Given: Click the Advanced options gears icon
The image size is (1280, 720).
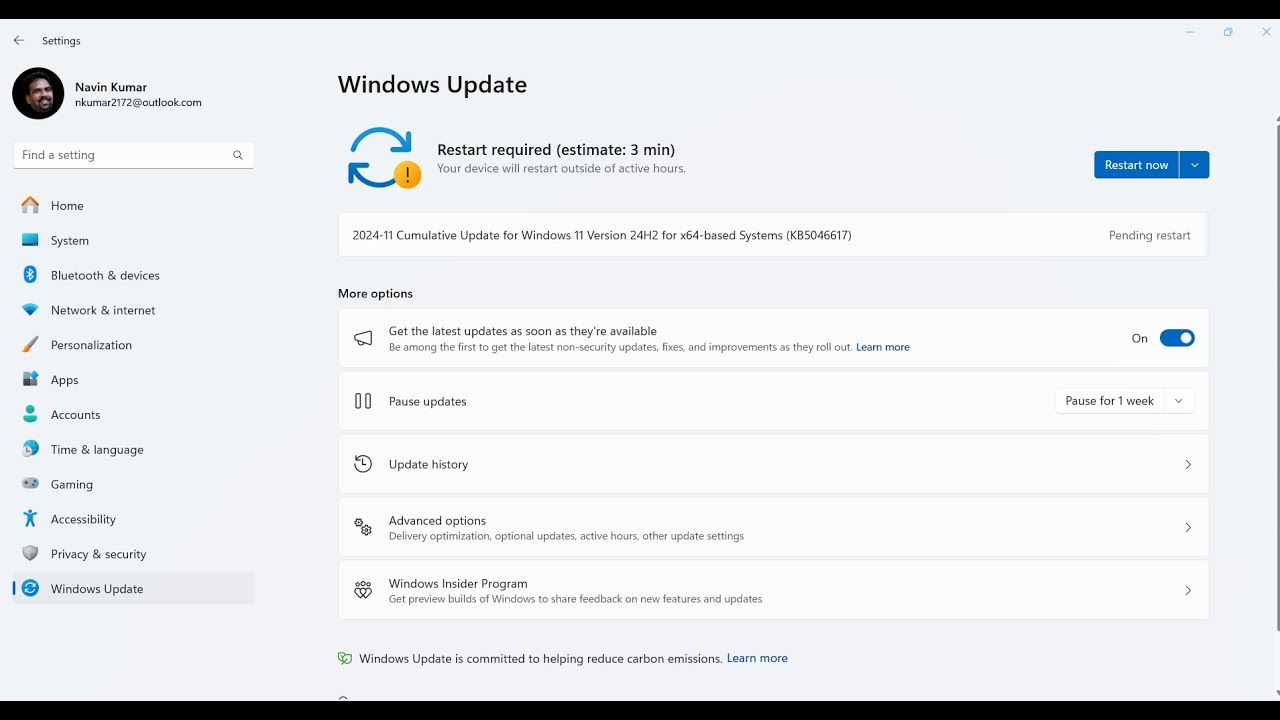Looking at the screenshot, I should [x=363, y=527].
